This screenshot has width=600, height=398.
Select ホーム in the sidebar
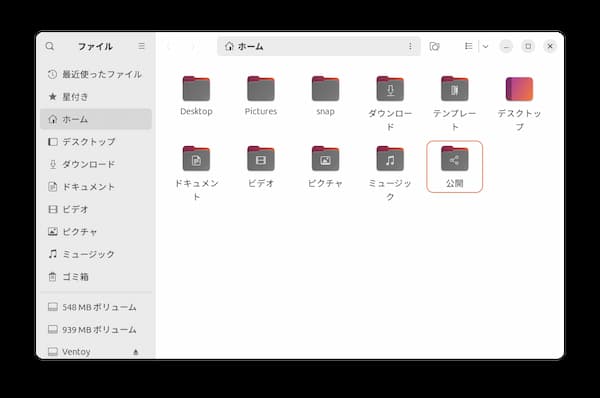pos(96,119)
